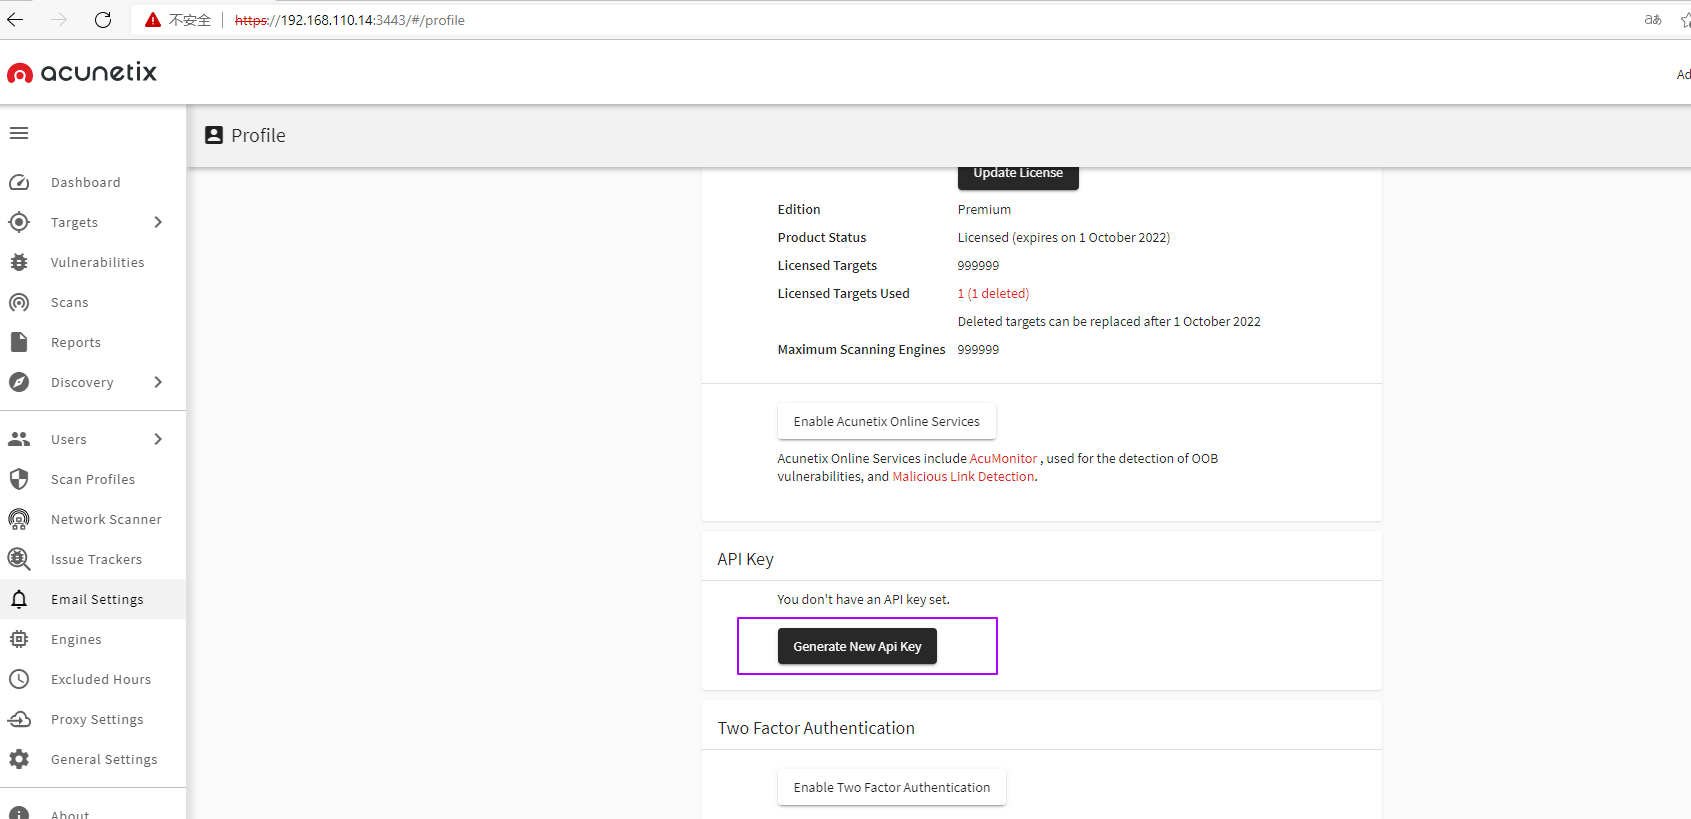
Task: Click the About info icon
Action: (19, 814)
